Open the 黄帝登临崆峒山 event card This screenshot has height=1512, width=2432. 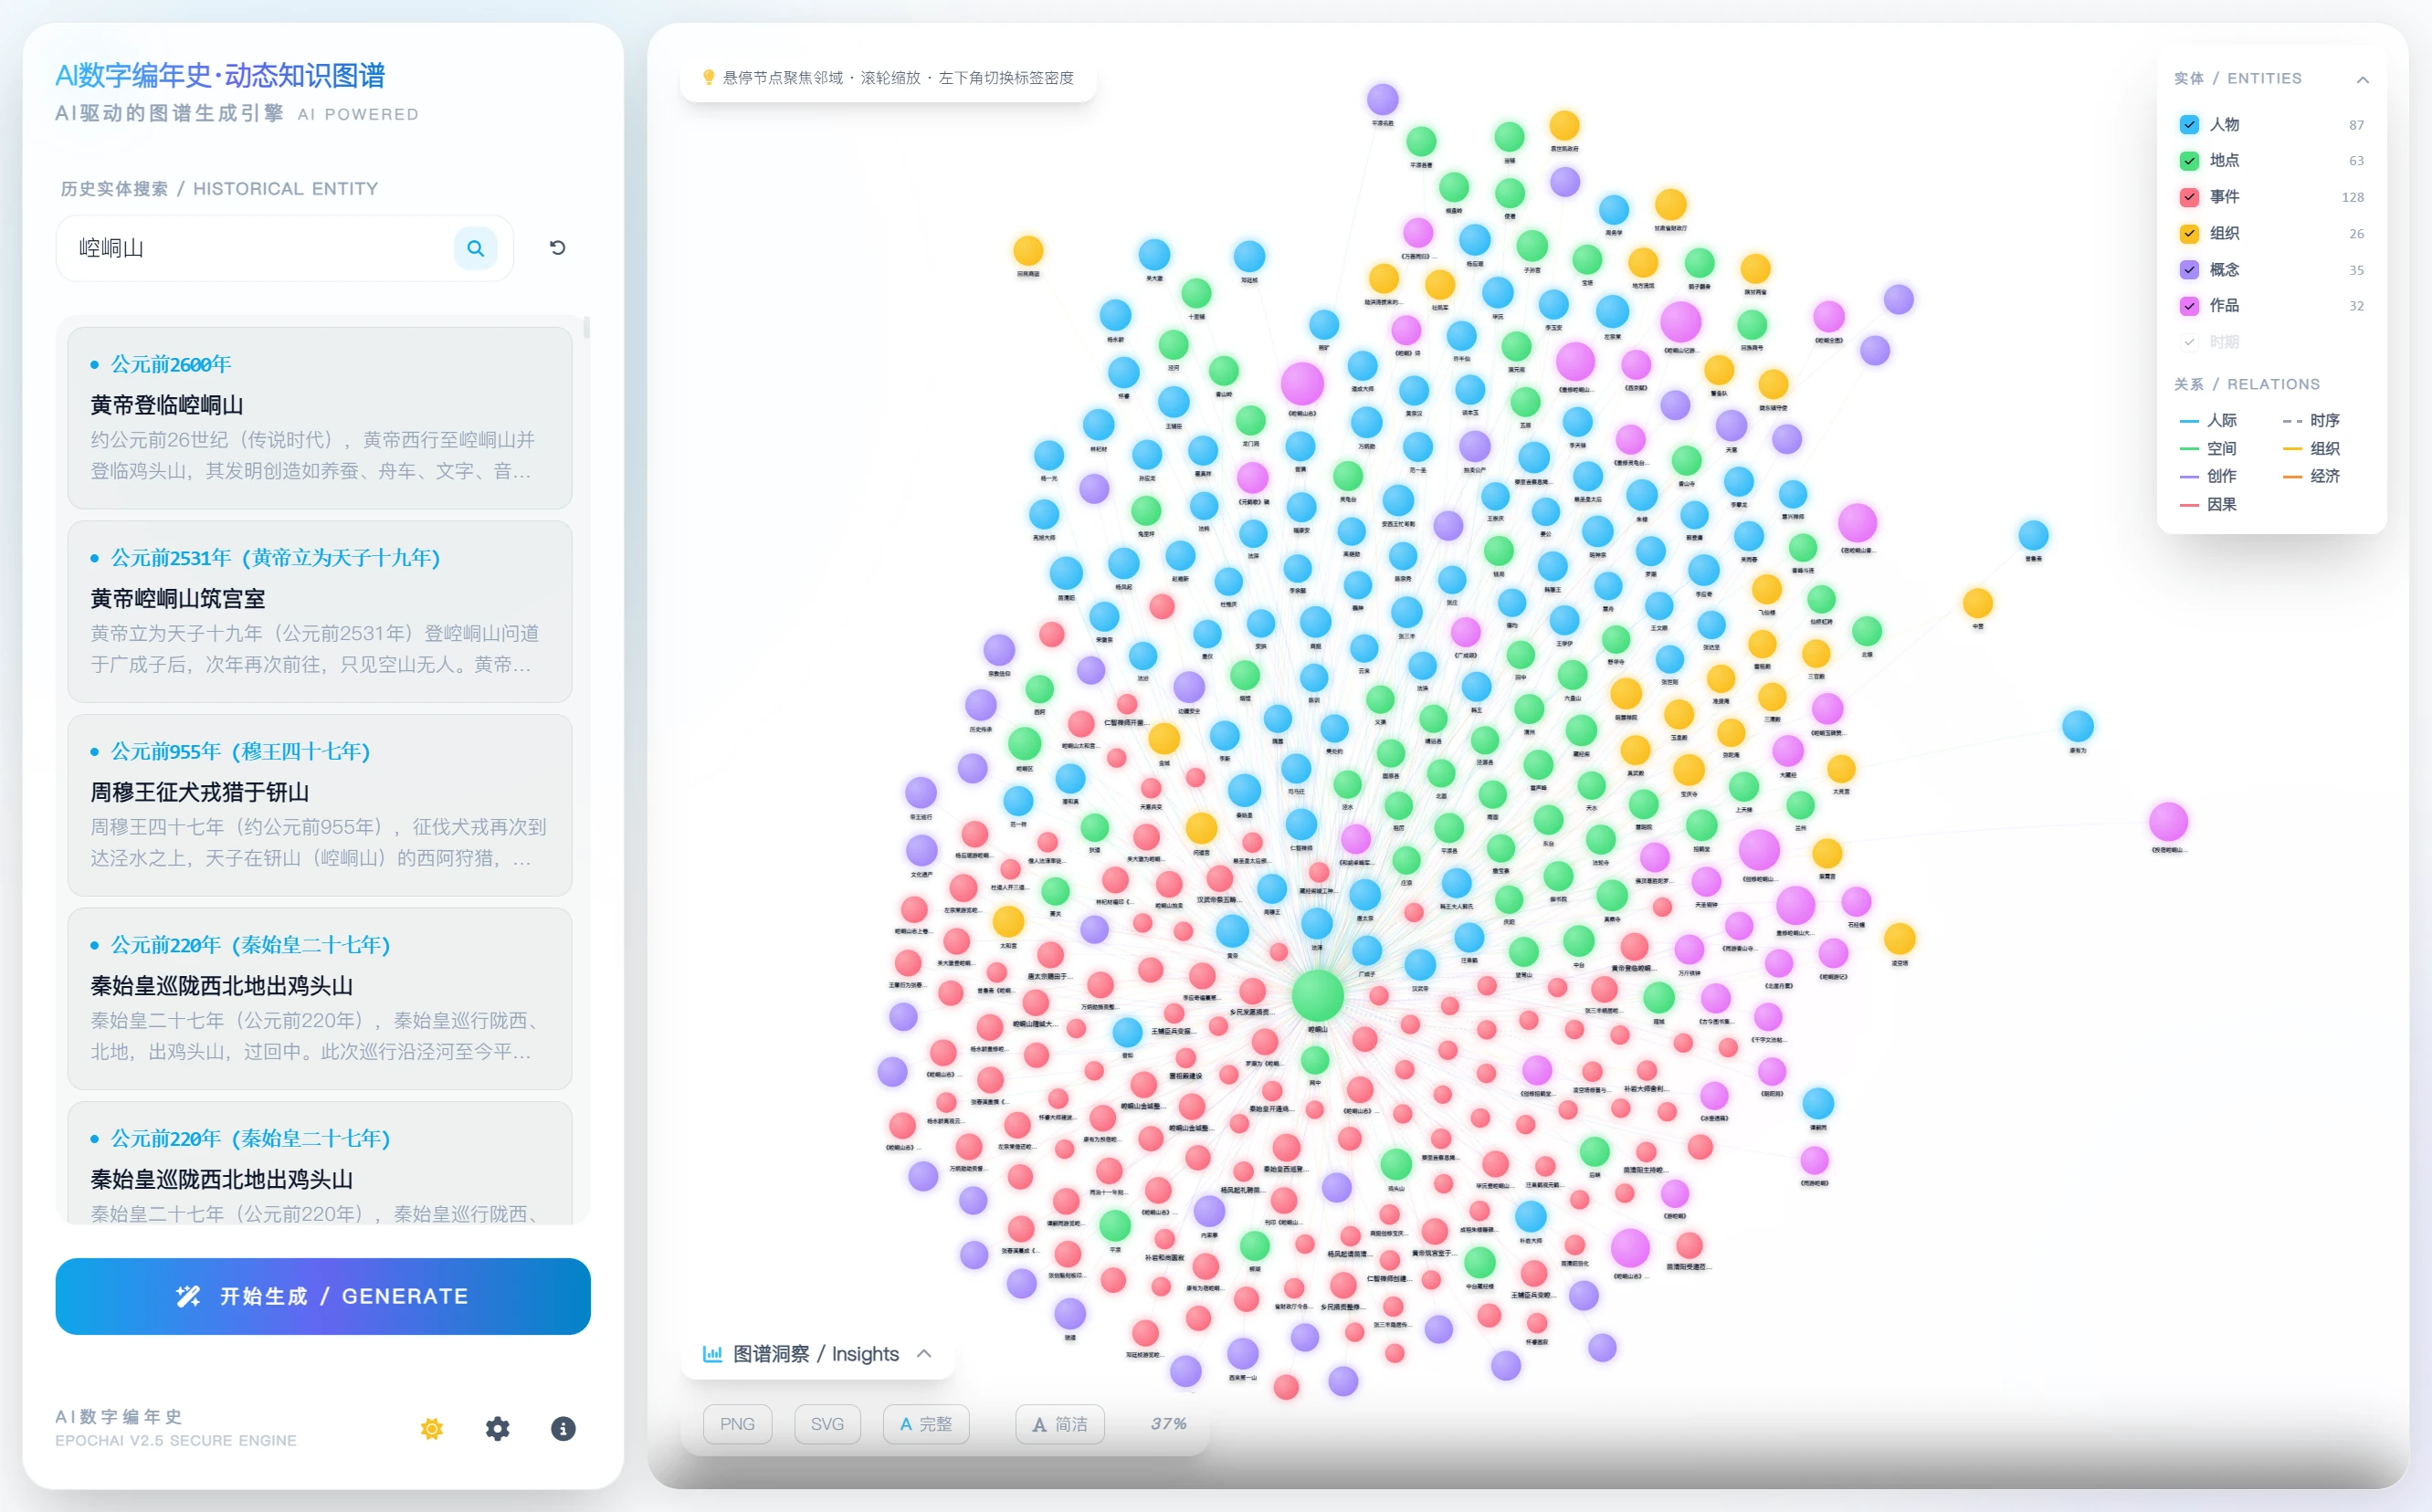(x=320, y=418)
